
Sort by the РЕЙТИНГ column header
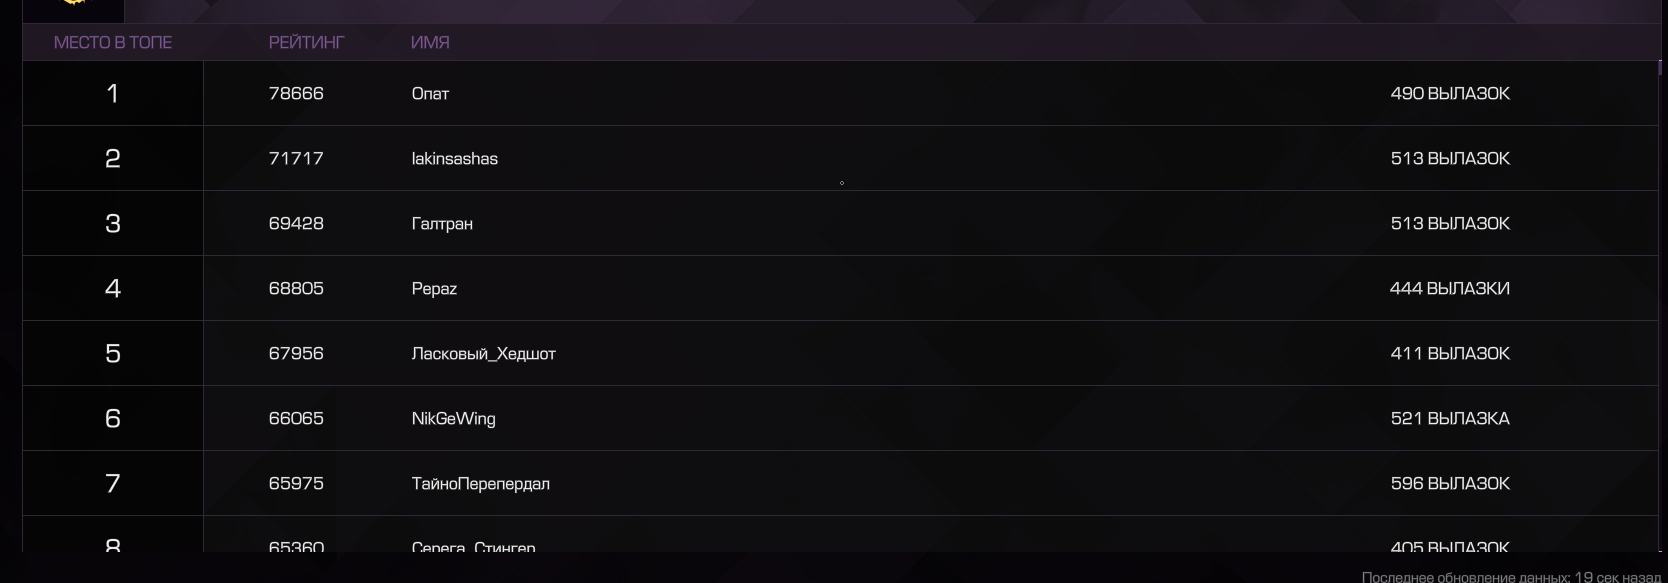pyautogui.click(x=306, y=42)
